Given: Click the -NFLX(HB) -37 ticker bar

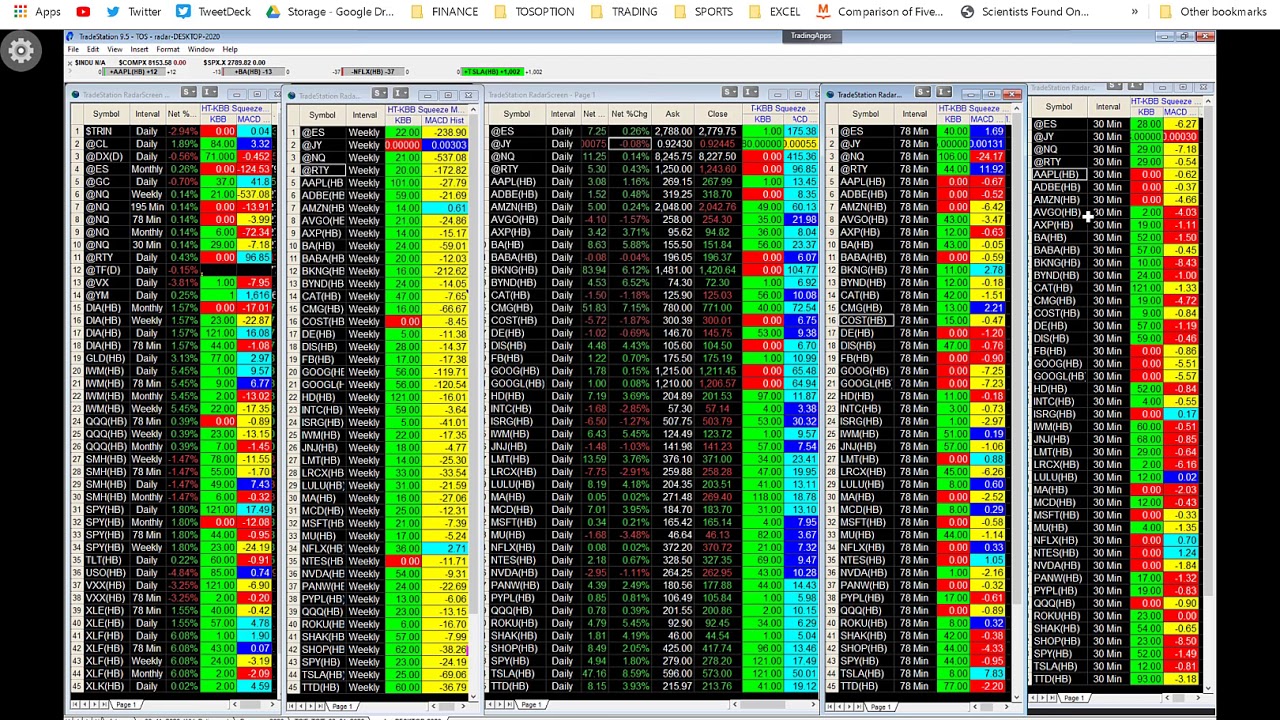Looking at the screenshot, I should click(x=375, y=72).
